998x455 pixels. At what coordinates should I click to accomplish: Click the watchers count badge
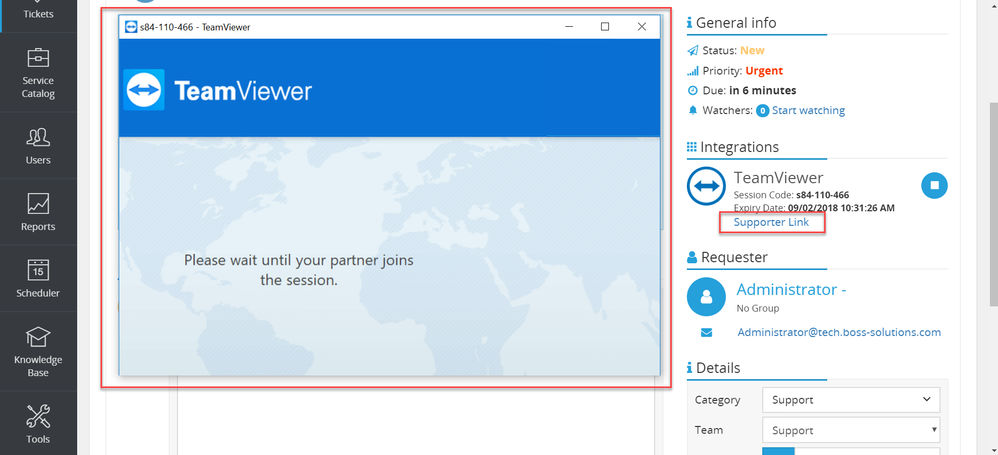coord(763,111)
